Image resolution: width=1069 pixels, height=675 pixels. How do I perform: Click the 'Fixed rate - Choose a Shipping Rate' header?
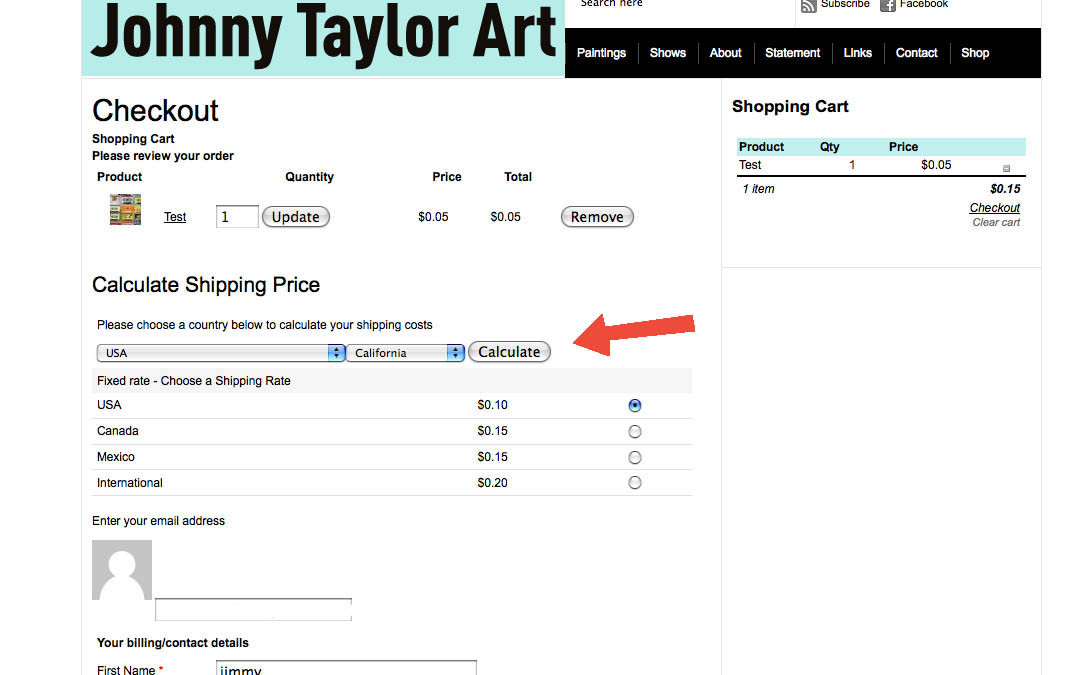(194, 381)
